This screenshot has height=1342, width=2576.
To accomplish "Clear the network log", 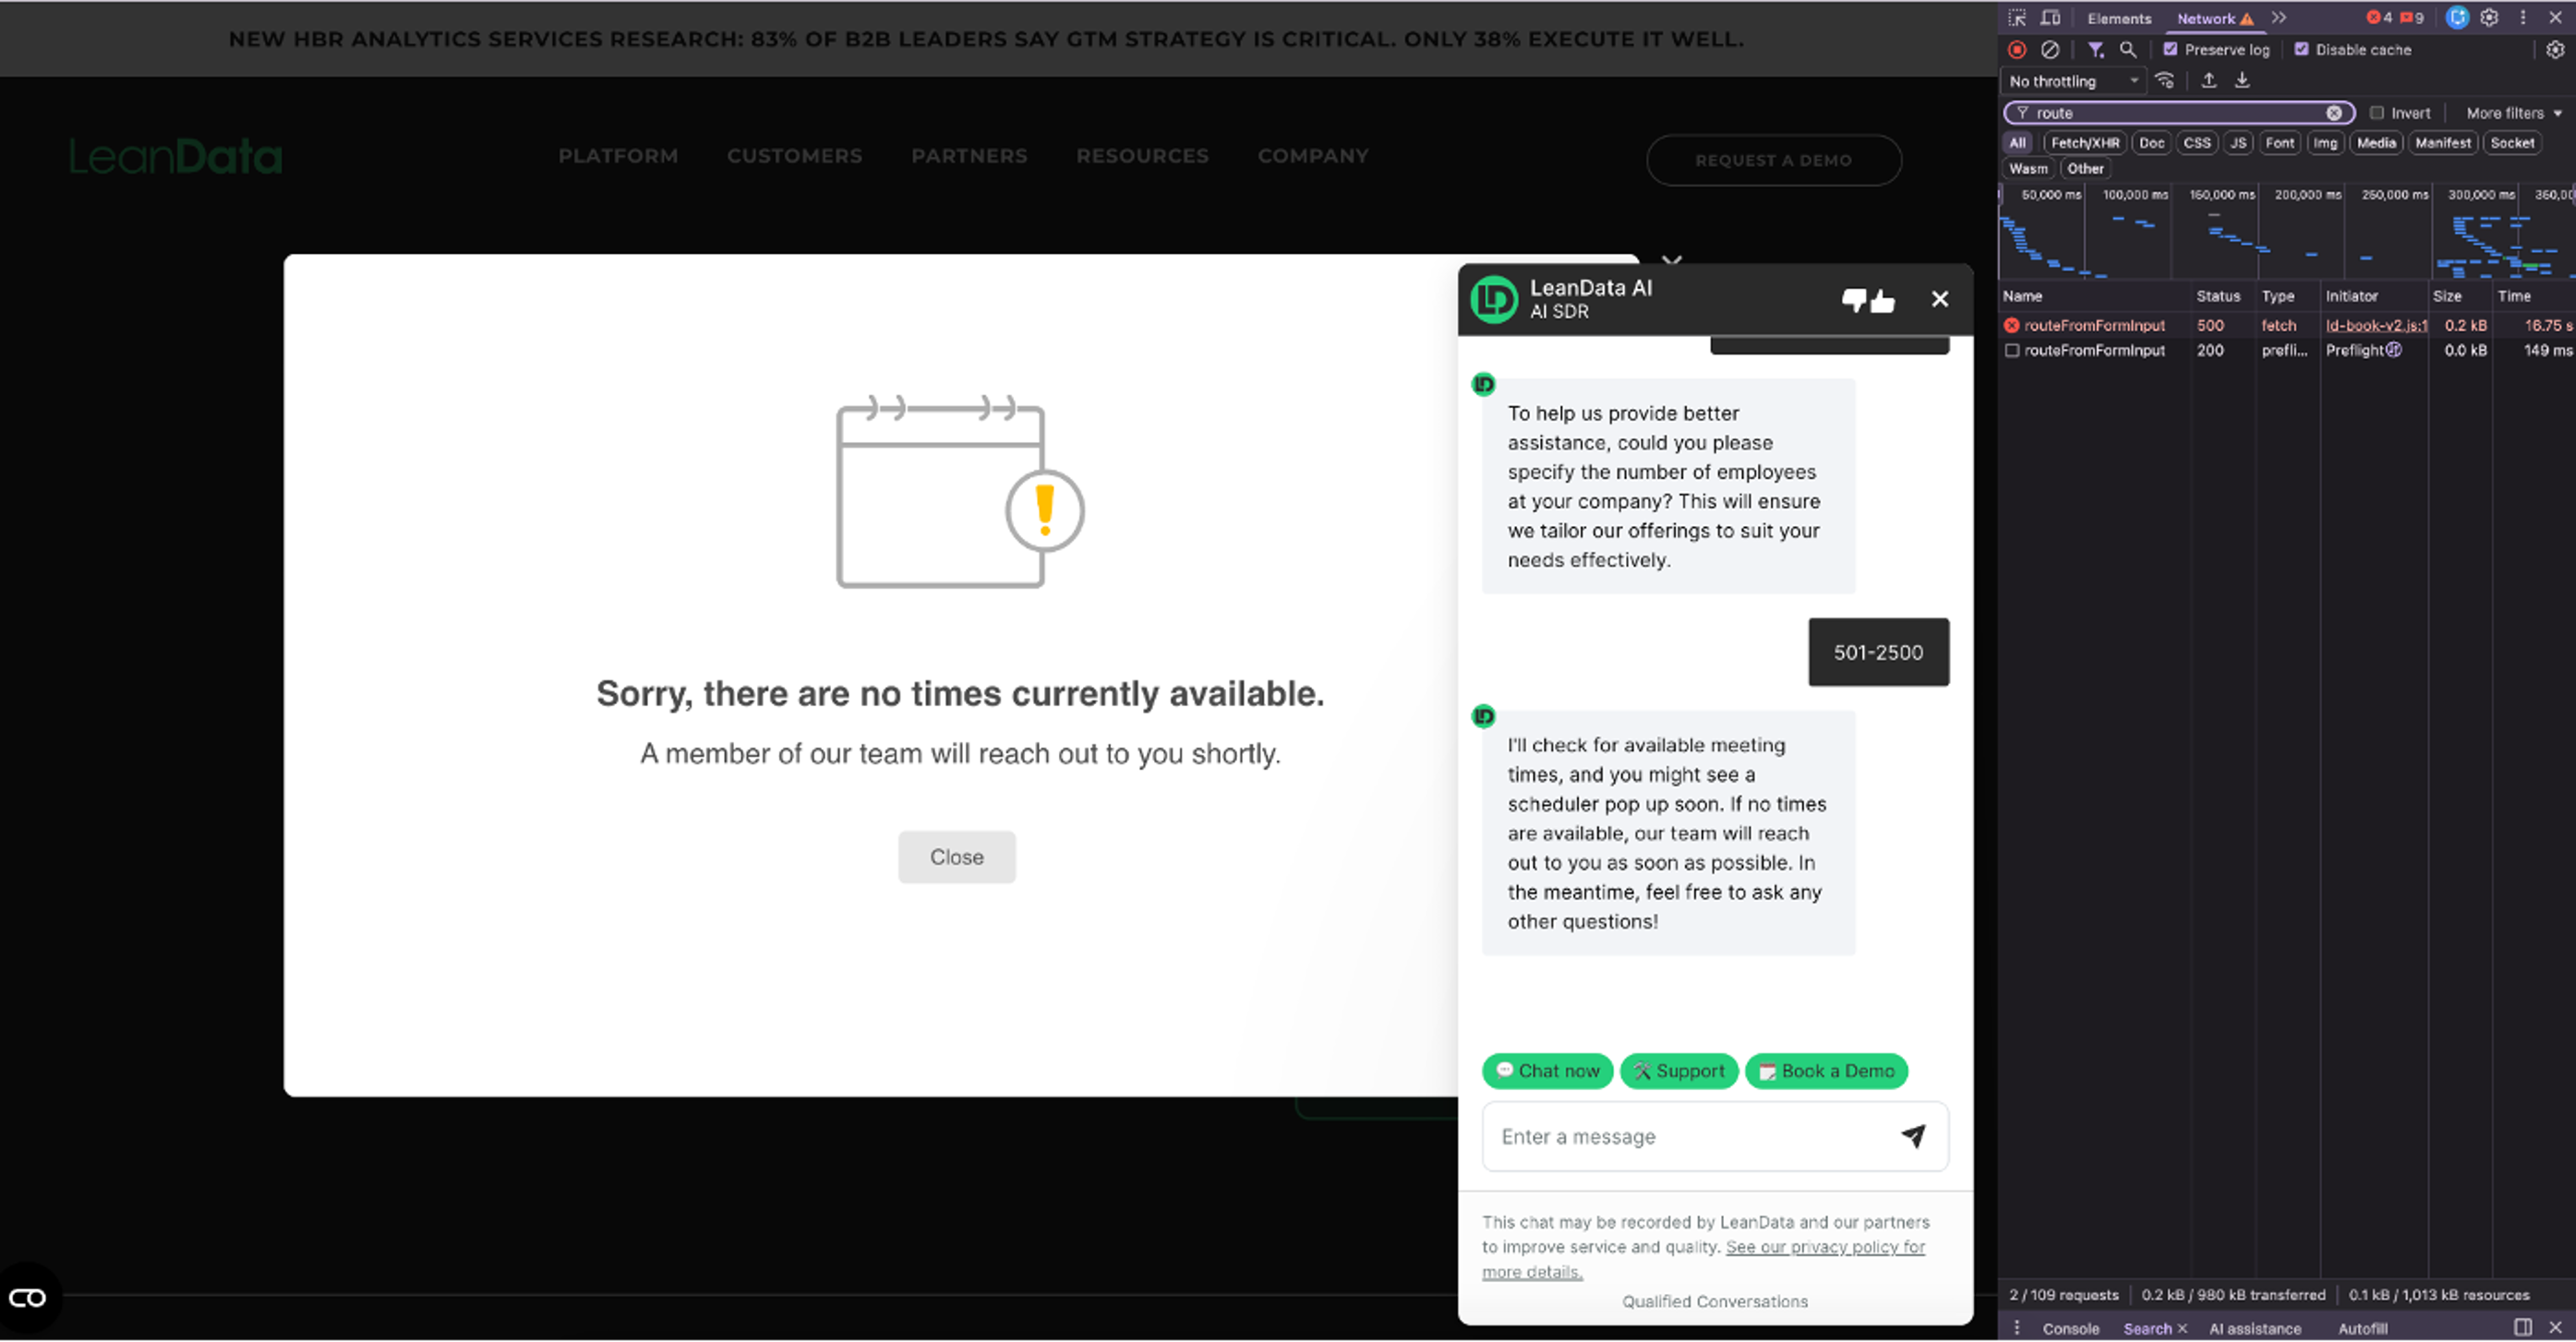I will [x=2050, y=49].
